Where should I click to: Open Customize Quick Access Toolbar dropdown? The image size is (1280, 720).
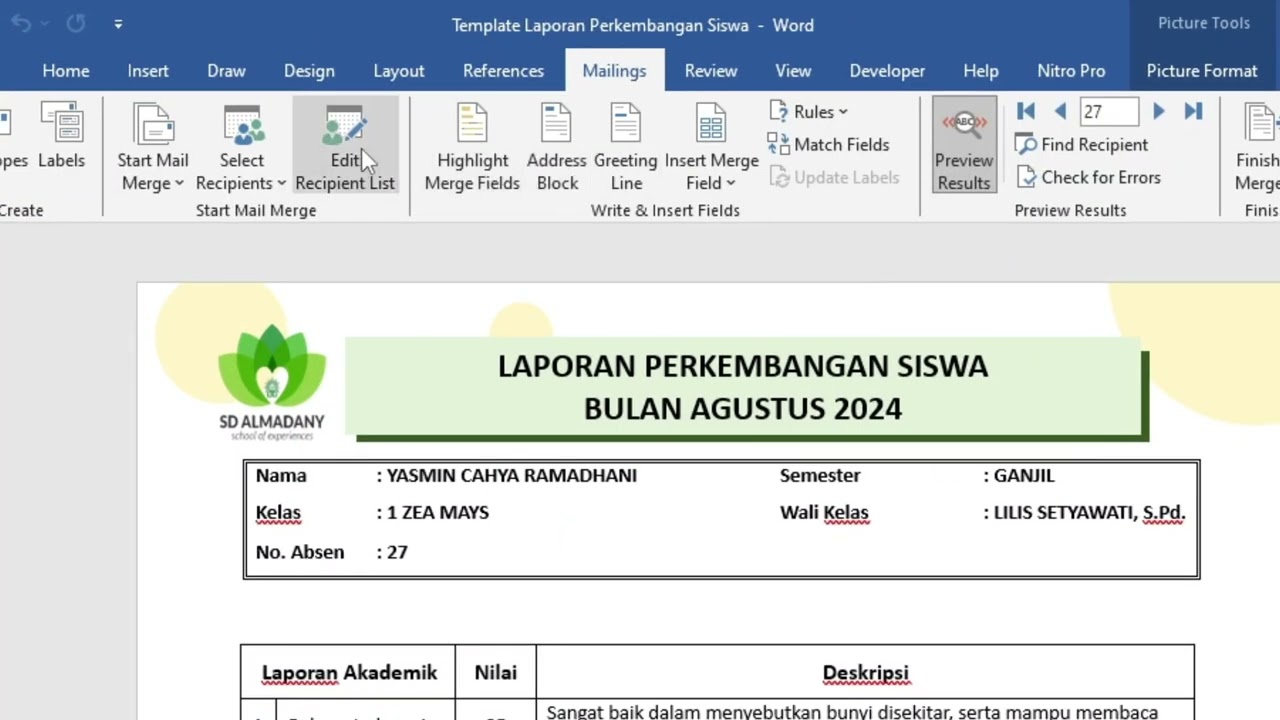click(118, 24)
